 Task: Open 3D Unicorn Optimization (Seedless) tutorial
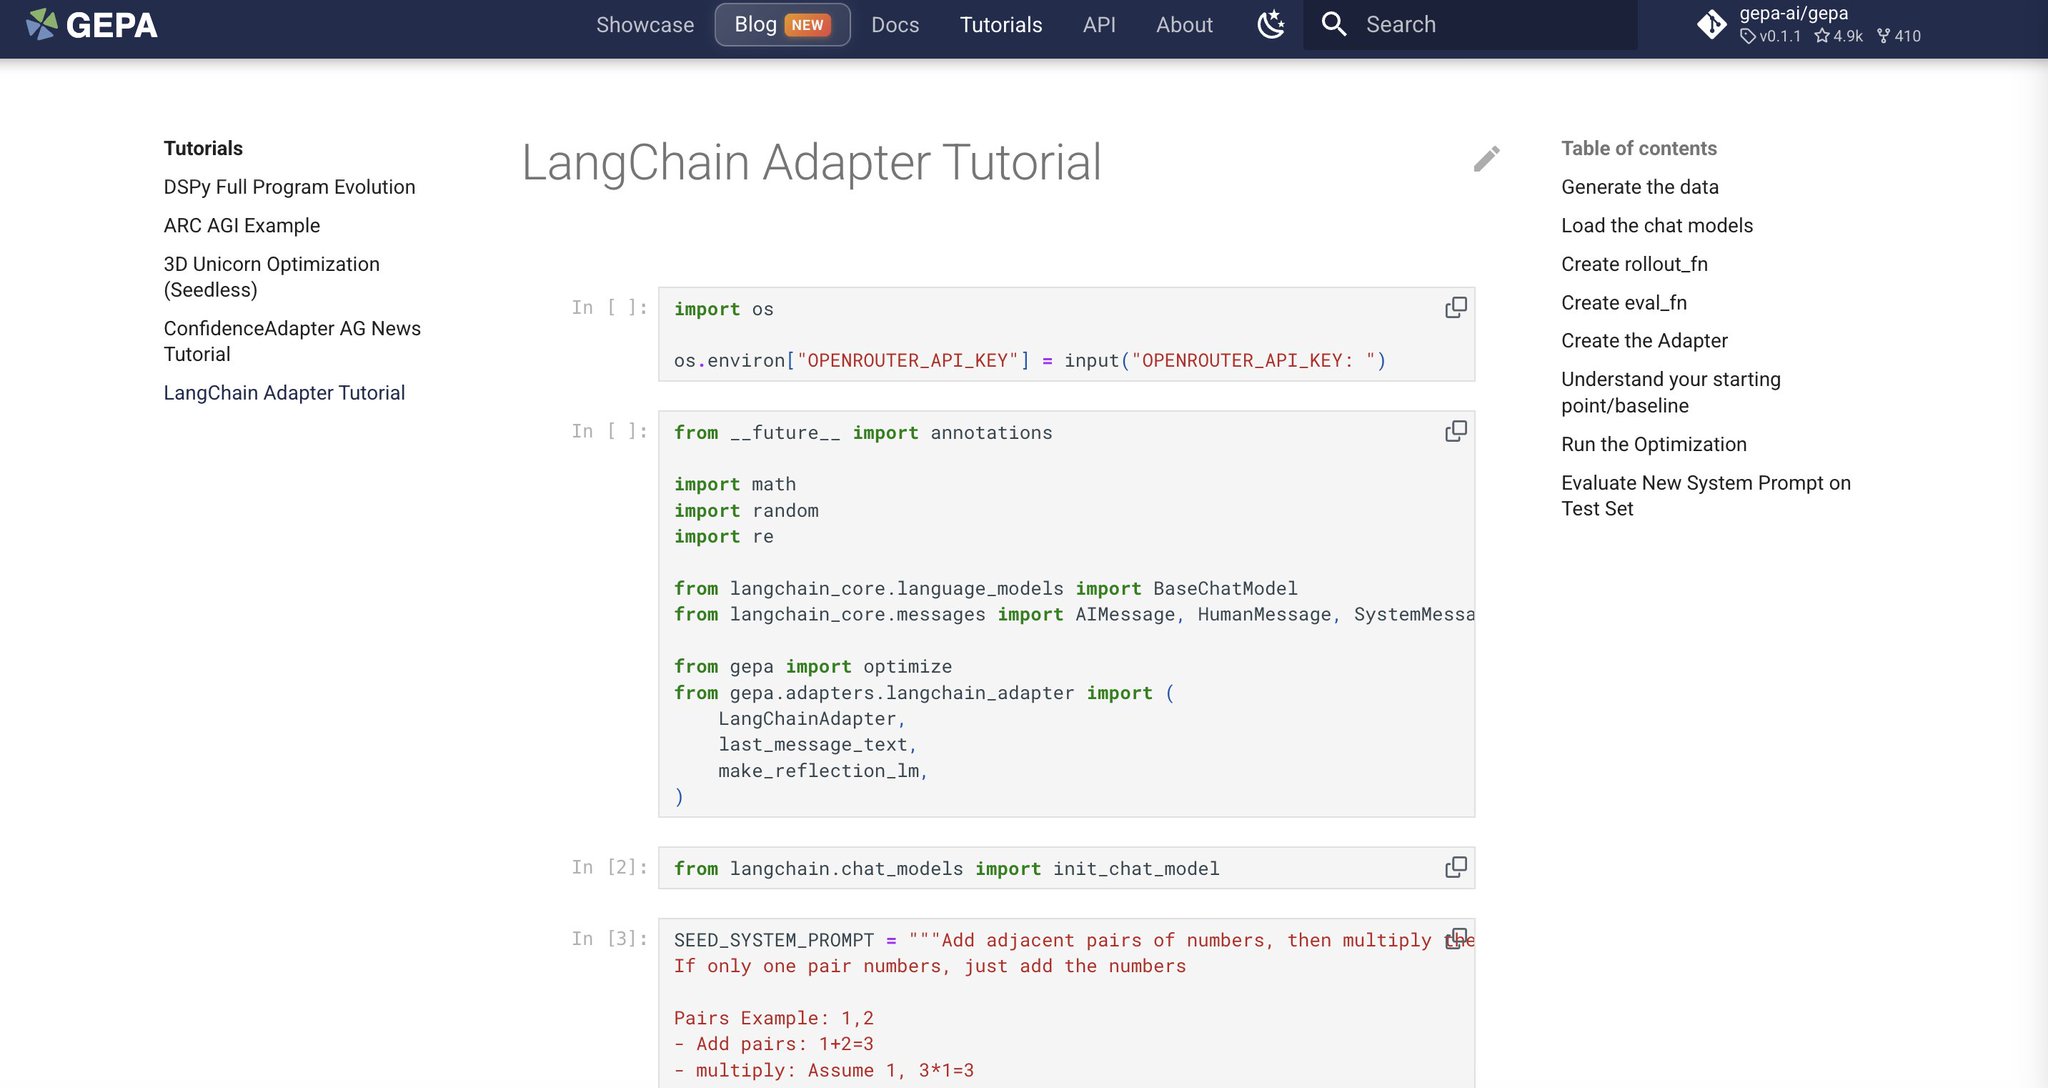click(272, 277)
